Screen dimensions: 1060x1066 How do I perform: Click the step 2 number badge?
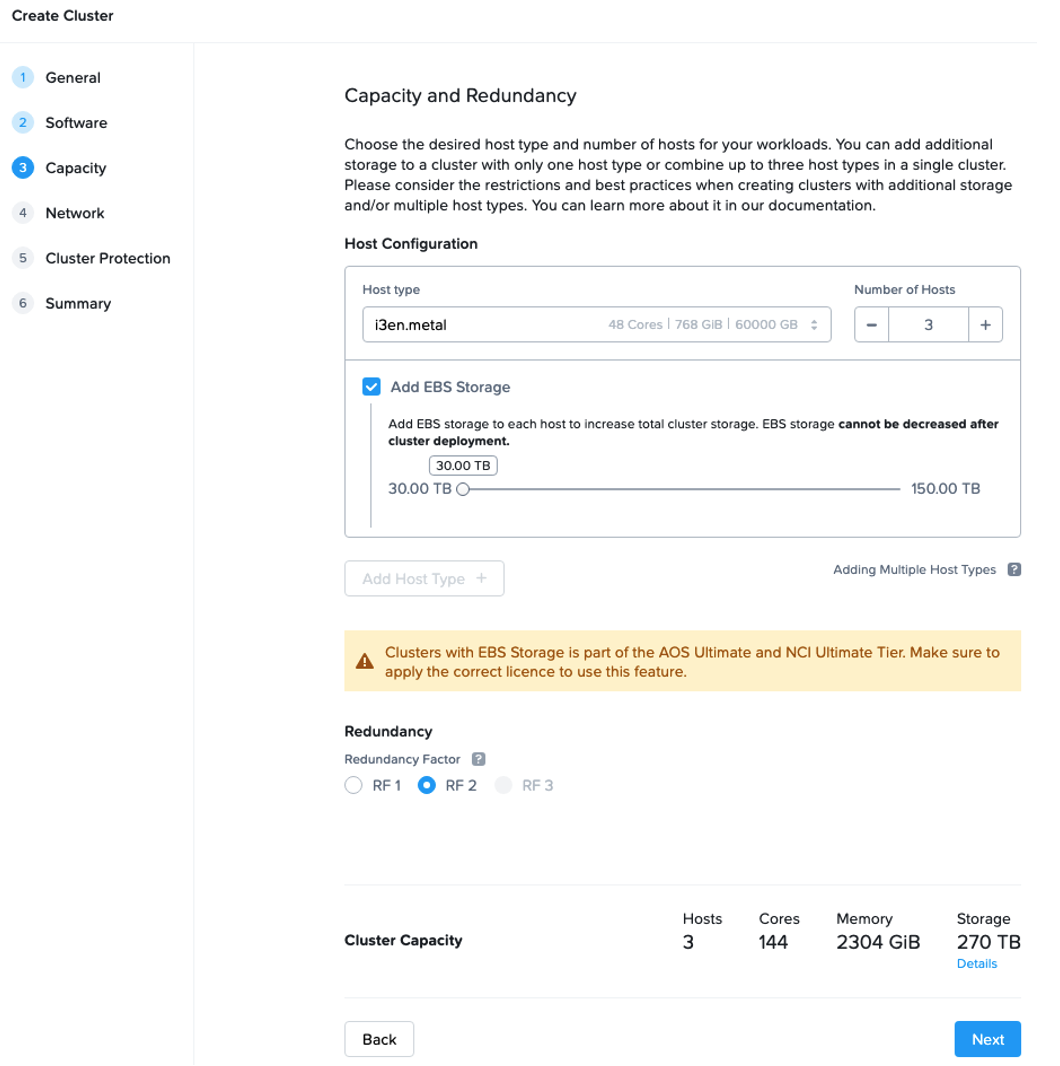point(22,122)
